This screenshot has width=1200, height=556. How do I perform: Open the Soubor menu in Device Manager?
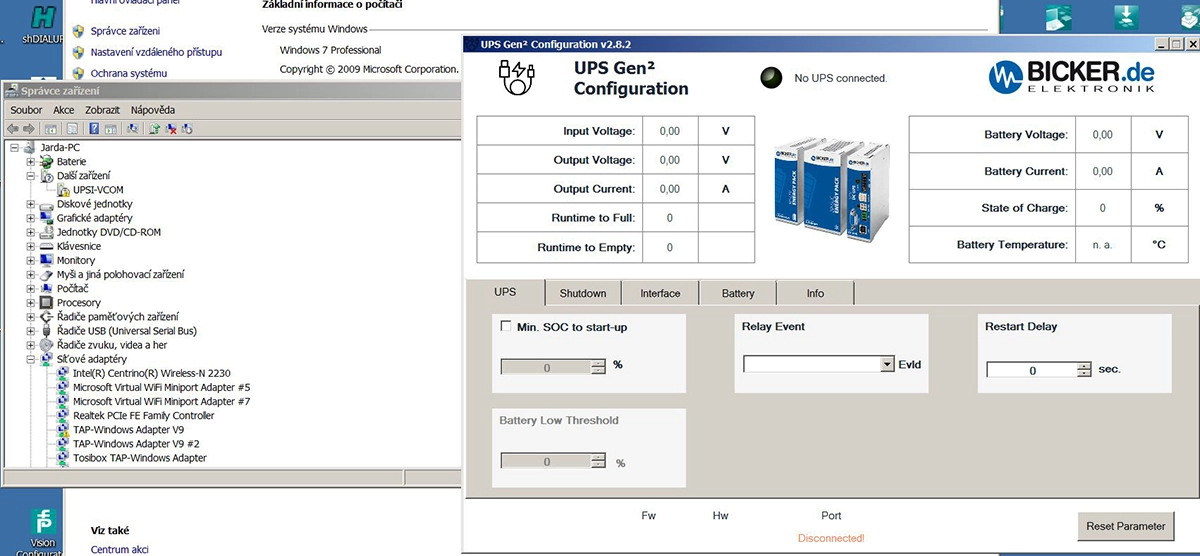coord(26,109)
